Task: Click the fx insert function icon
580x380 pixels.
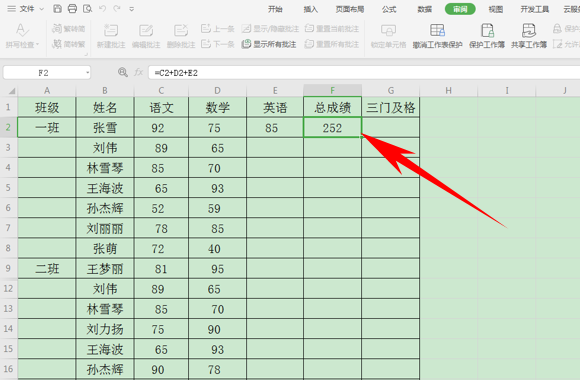Action: click(x=139, y=72)
